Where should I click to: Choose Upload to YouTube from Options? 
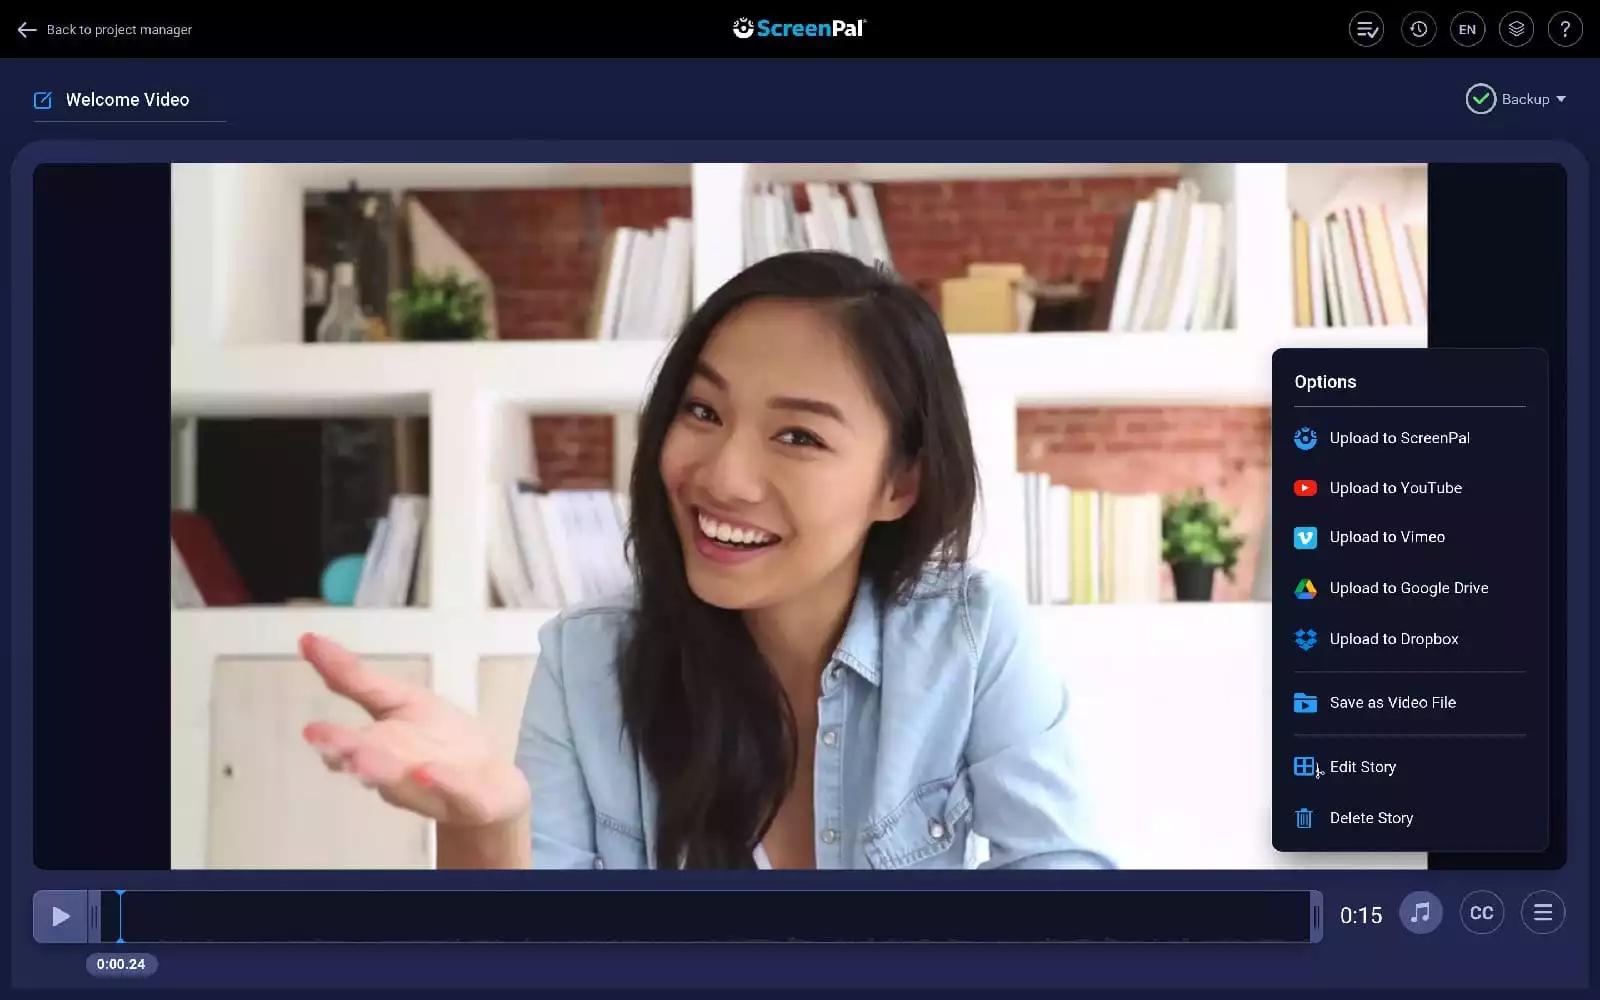click(x=1395, y=487)
